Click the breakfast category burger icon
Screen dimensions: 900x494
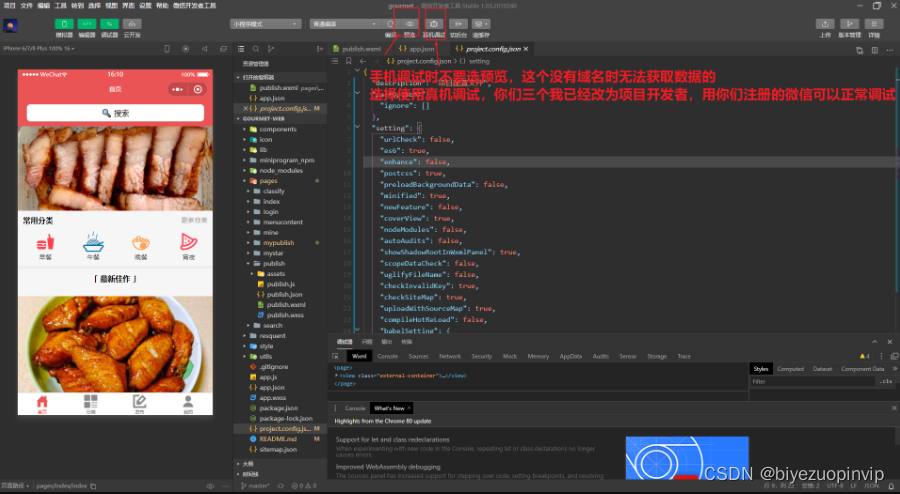[x=45, y=244]
